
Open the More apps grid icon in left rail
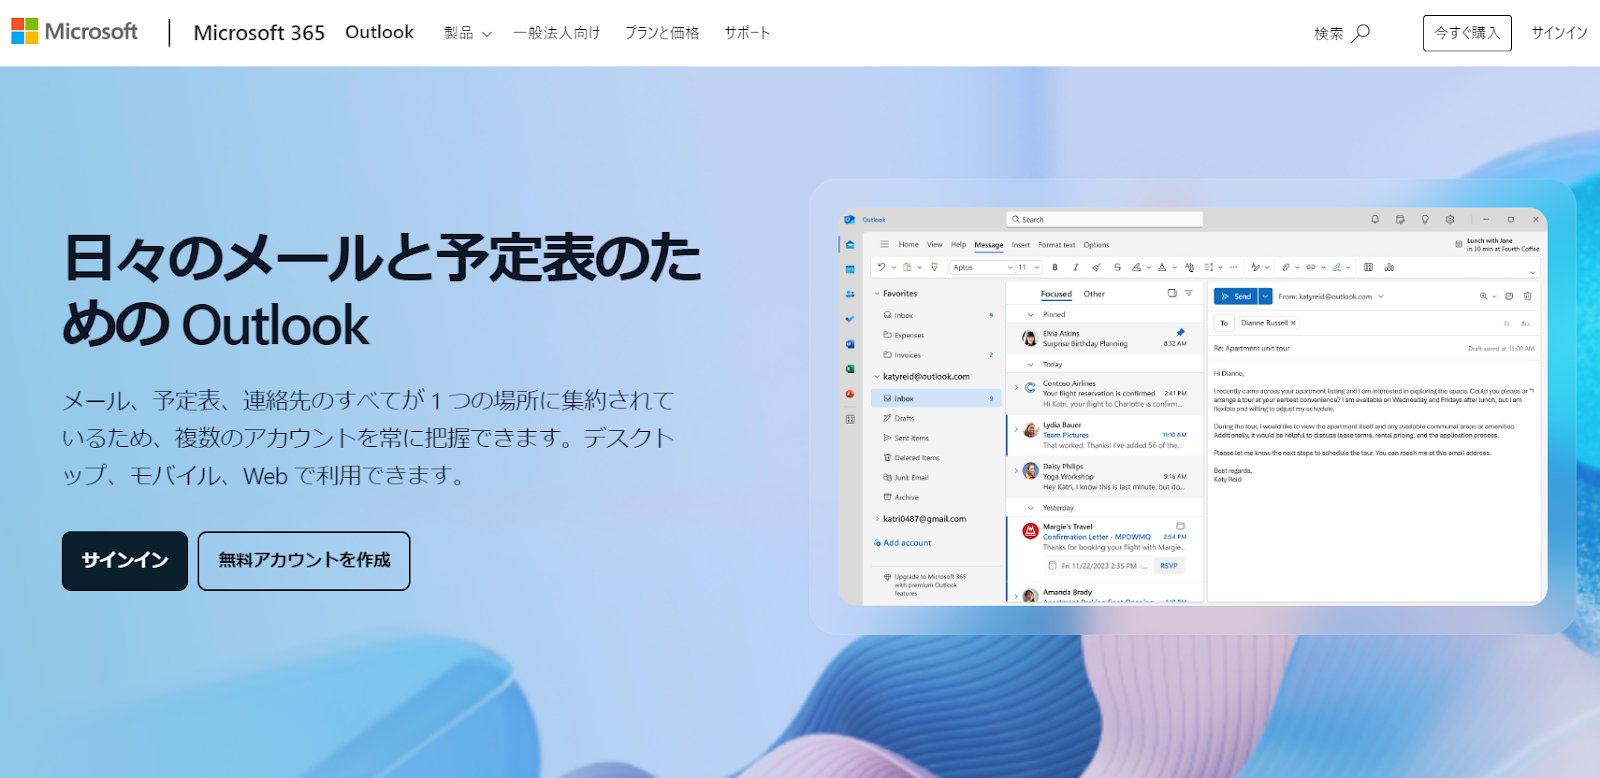coord(850,419)
